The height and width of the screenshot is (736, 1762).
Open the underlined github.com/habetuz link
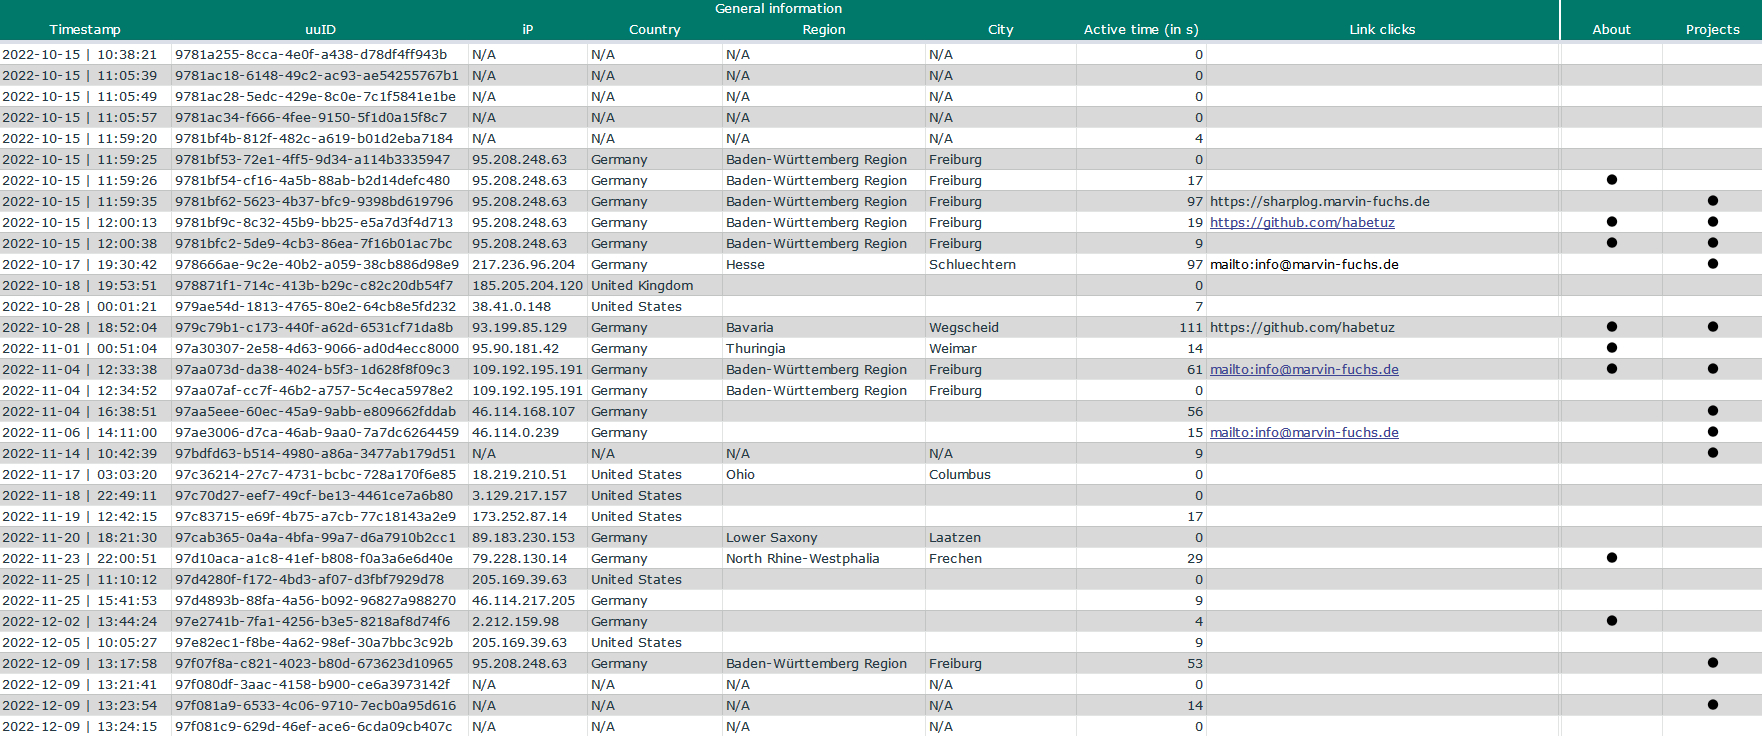coord(1301,223)
